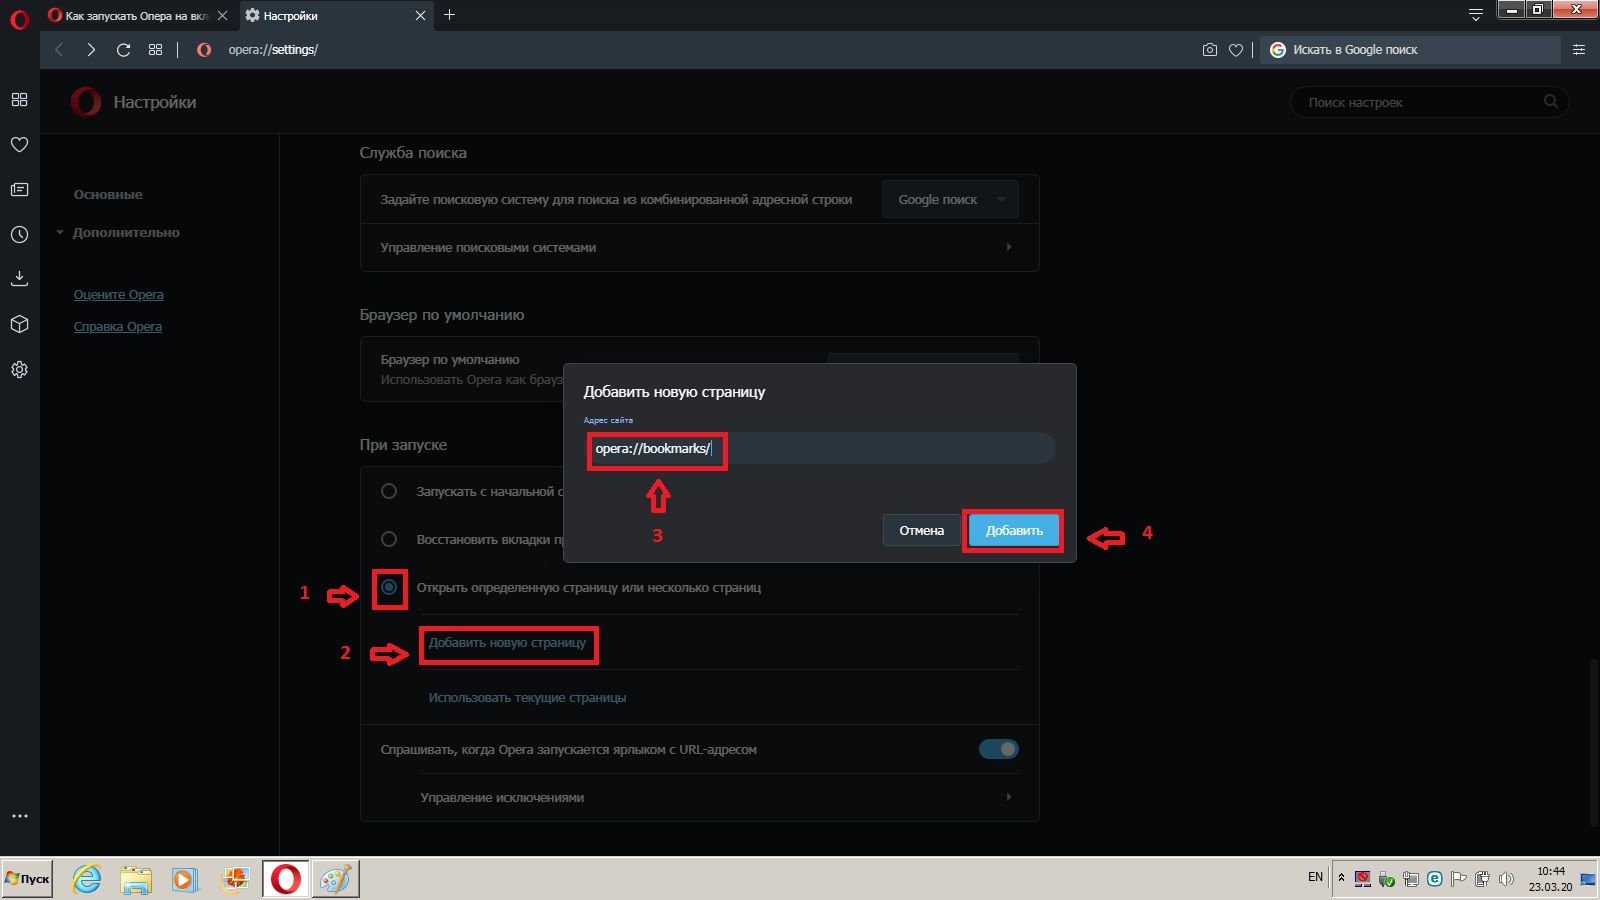This screenshot has height=900, width=1600.
Task: Open the Google поиск search engine dropdown
Action: [x=950, y=199]
